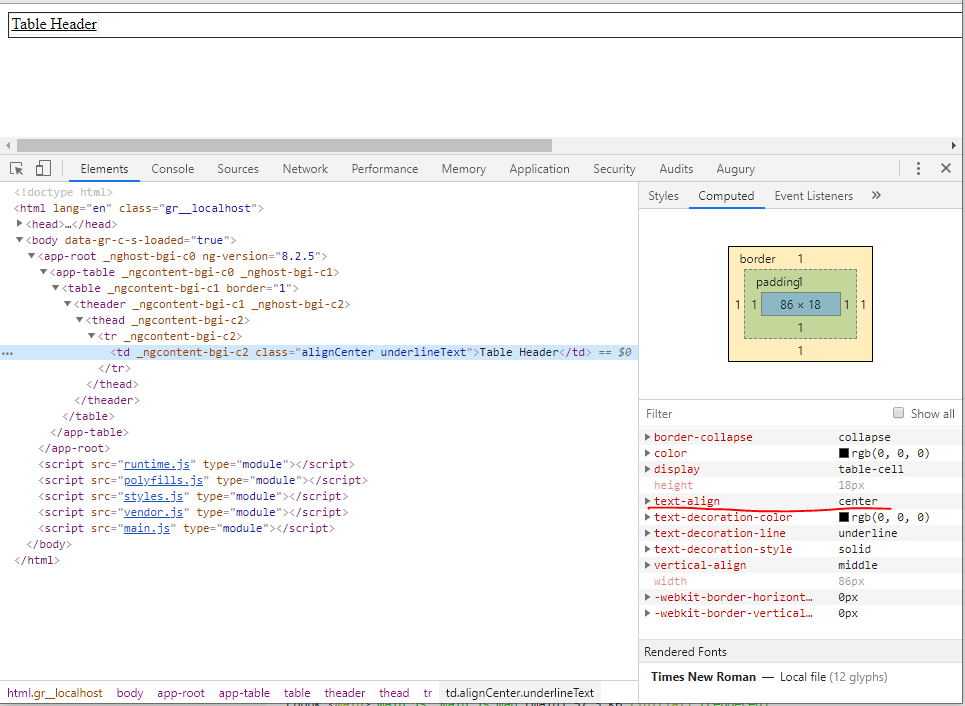This screenshot has width=965, height=706.
Task: Close the DevTools panel
Action: pyautogui.click(x=946, y=168)
